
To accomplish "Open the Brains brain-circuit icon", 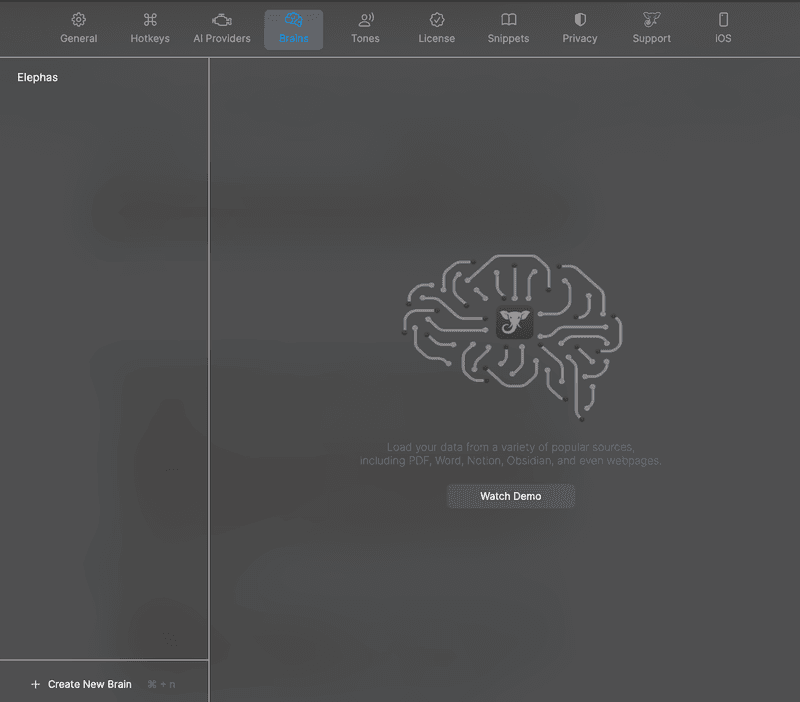I will [293, 19].
